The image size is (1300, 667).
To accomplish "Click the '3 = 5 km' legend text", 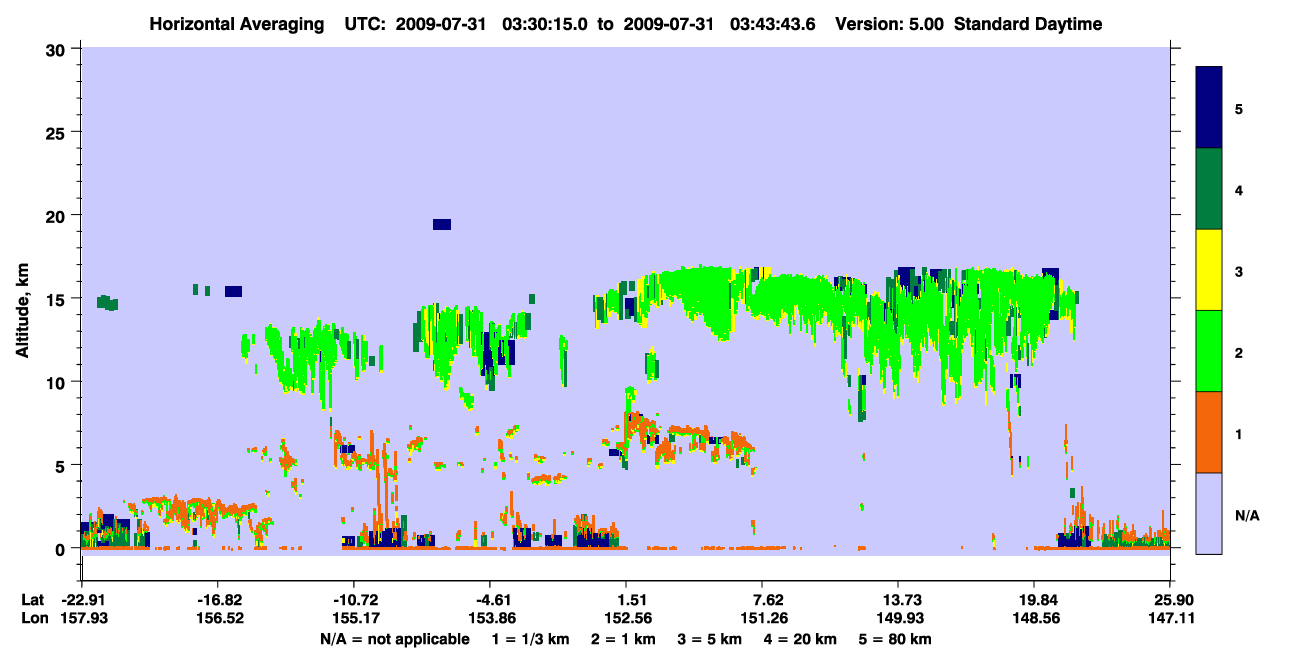I will coord(710,638).
